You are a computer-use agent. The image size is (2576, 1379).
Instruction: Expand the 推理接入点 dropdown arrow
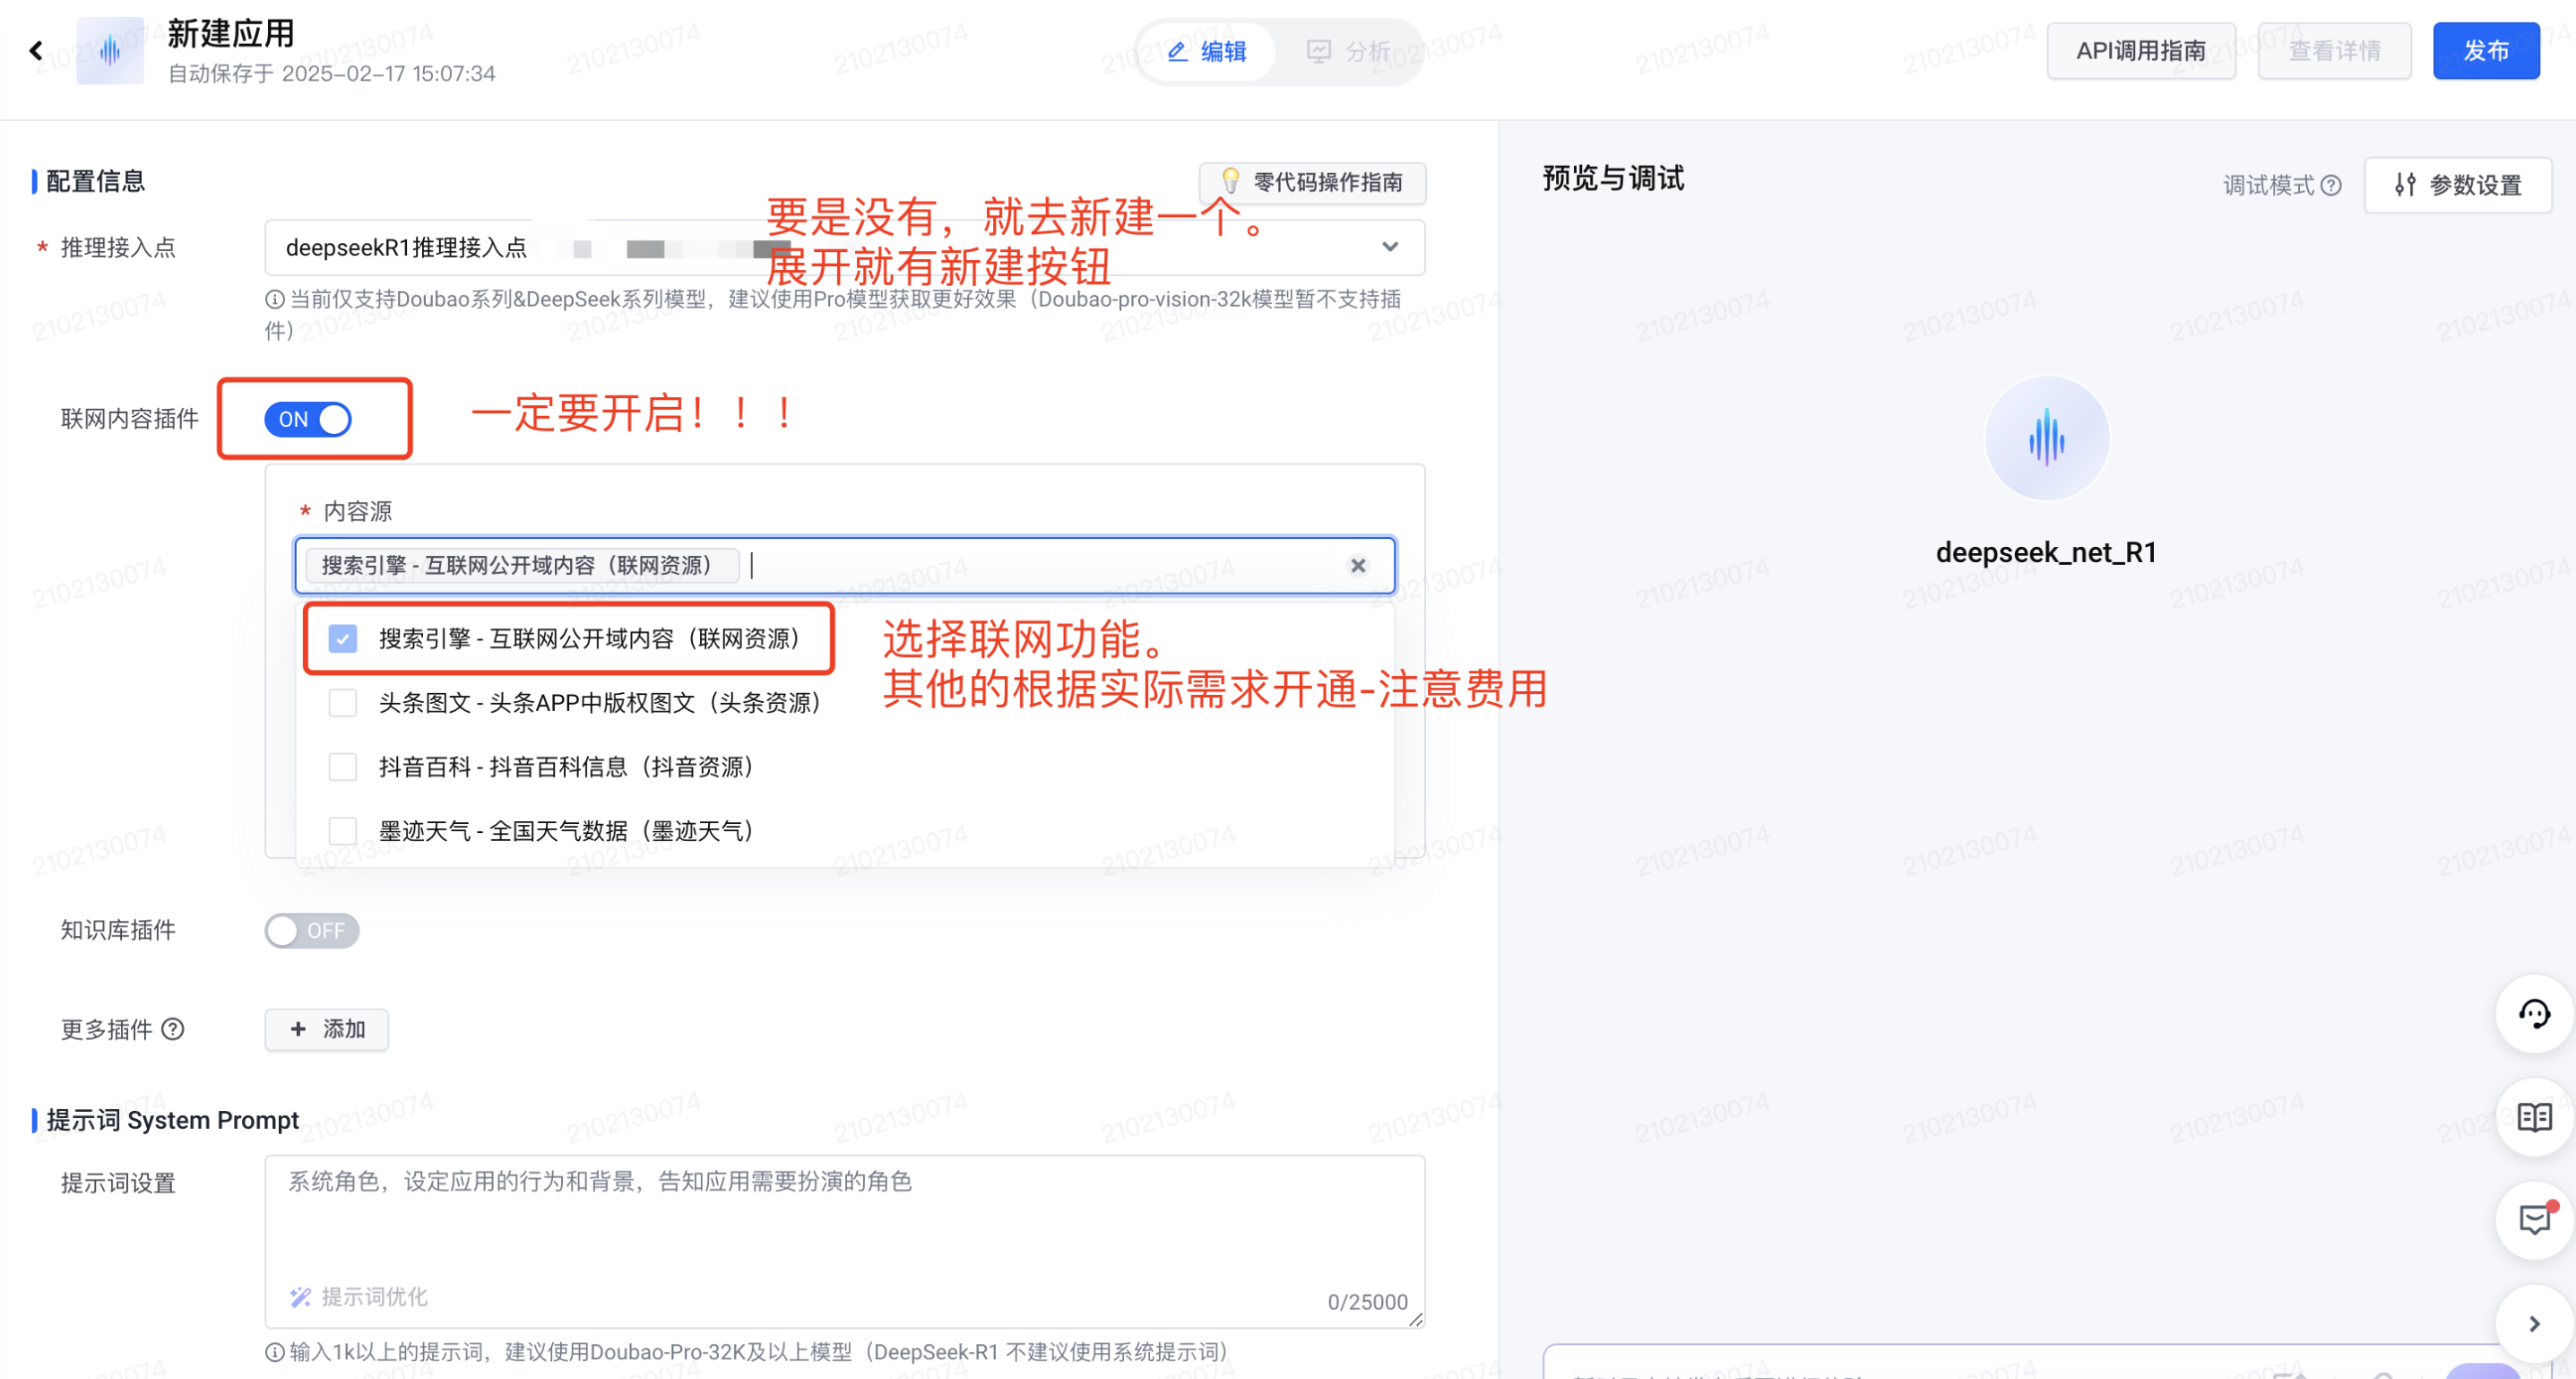[1389, 247]
